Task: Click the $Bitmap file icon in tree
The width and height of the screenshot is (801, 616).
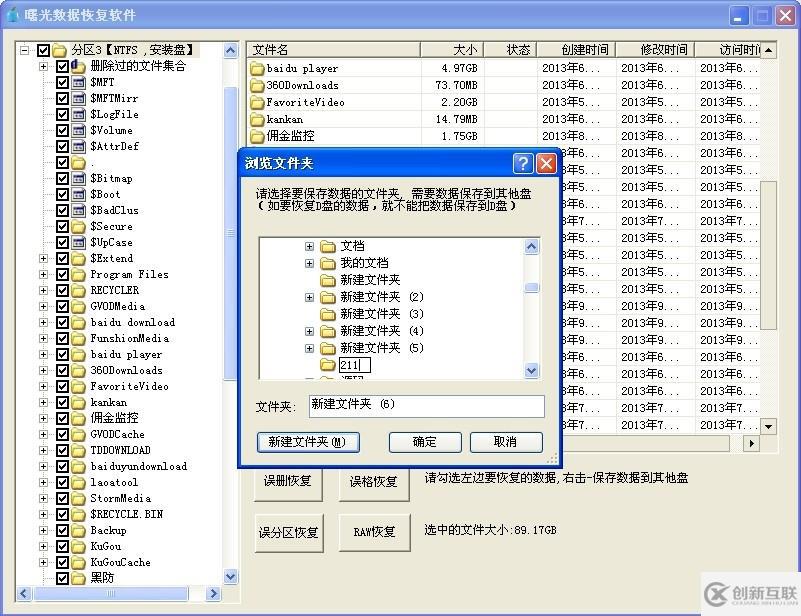Action: tap(79, 179)
